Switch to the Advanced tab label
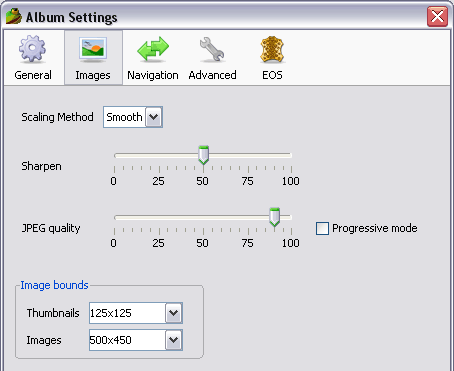This screenshot has width=454, height=371. (x=212, y=75)
